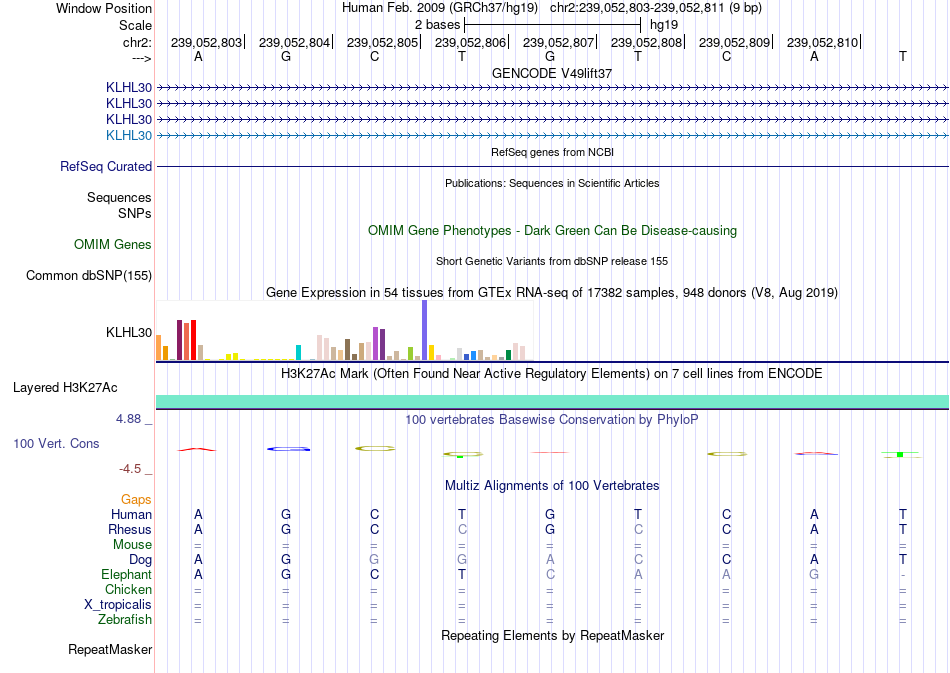Click the -4.5 PhyloP lower scale value
Image resolution: width=950 pixels, height=673 pixels.
click(x=130, y=469)
